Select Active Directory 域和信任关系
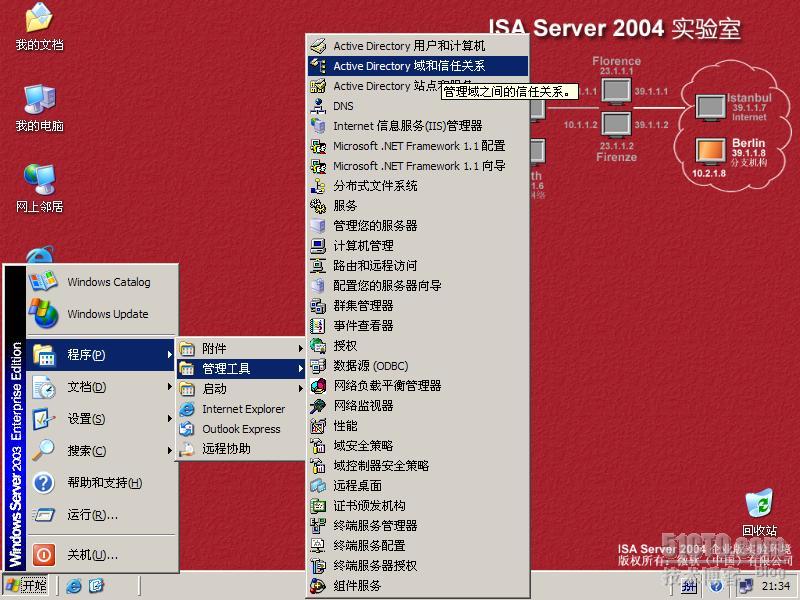This screenshot has width=800, height=600. pyautogui.click(x=418, y=66)
